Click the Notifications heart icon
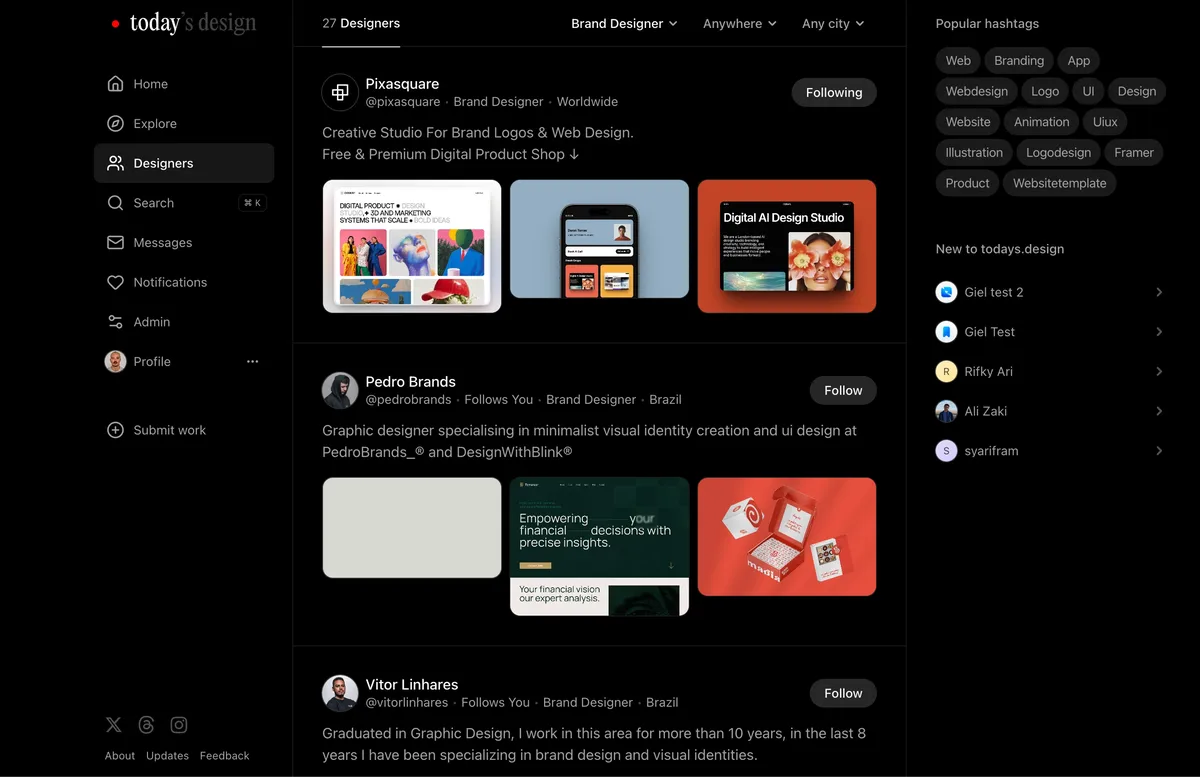Viewport: 1200px width, 777px height. (116, 282)
